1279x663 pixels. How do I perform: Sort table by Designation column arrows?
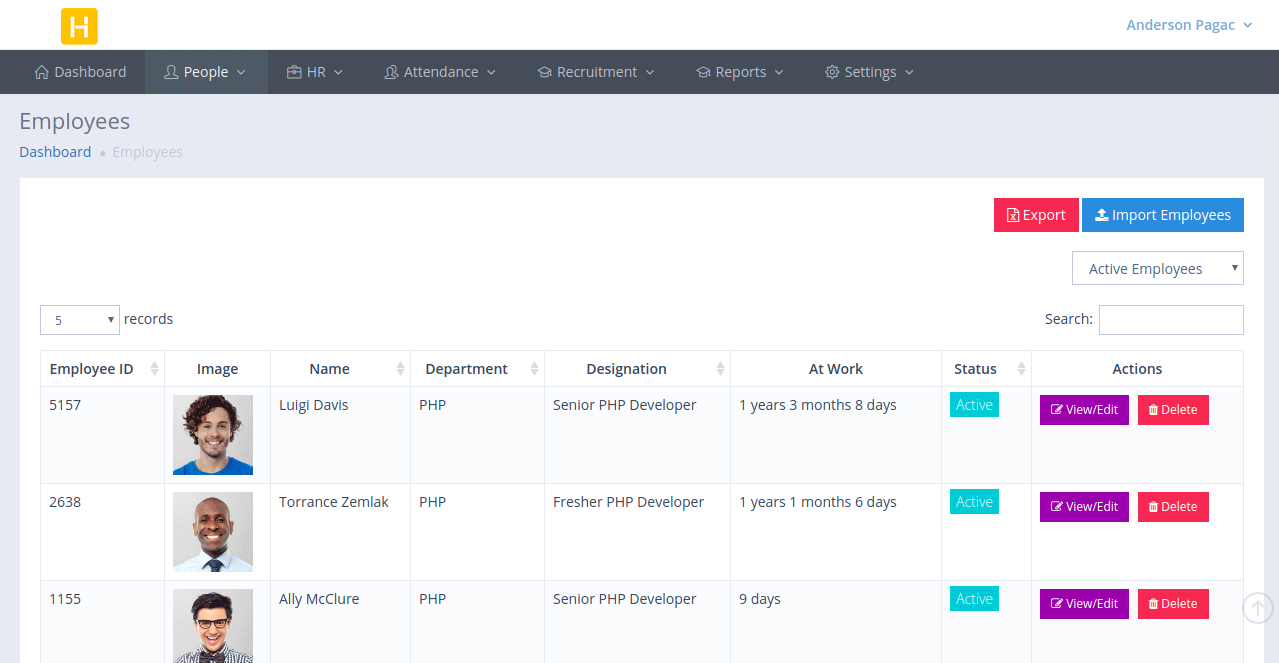720,369
